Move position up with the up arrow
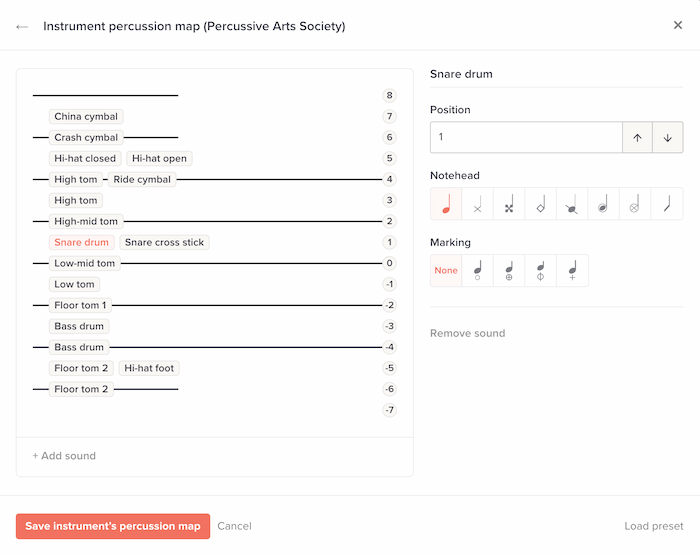700x555 pixels. tap(637, 137)
